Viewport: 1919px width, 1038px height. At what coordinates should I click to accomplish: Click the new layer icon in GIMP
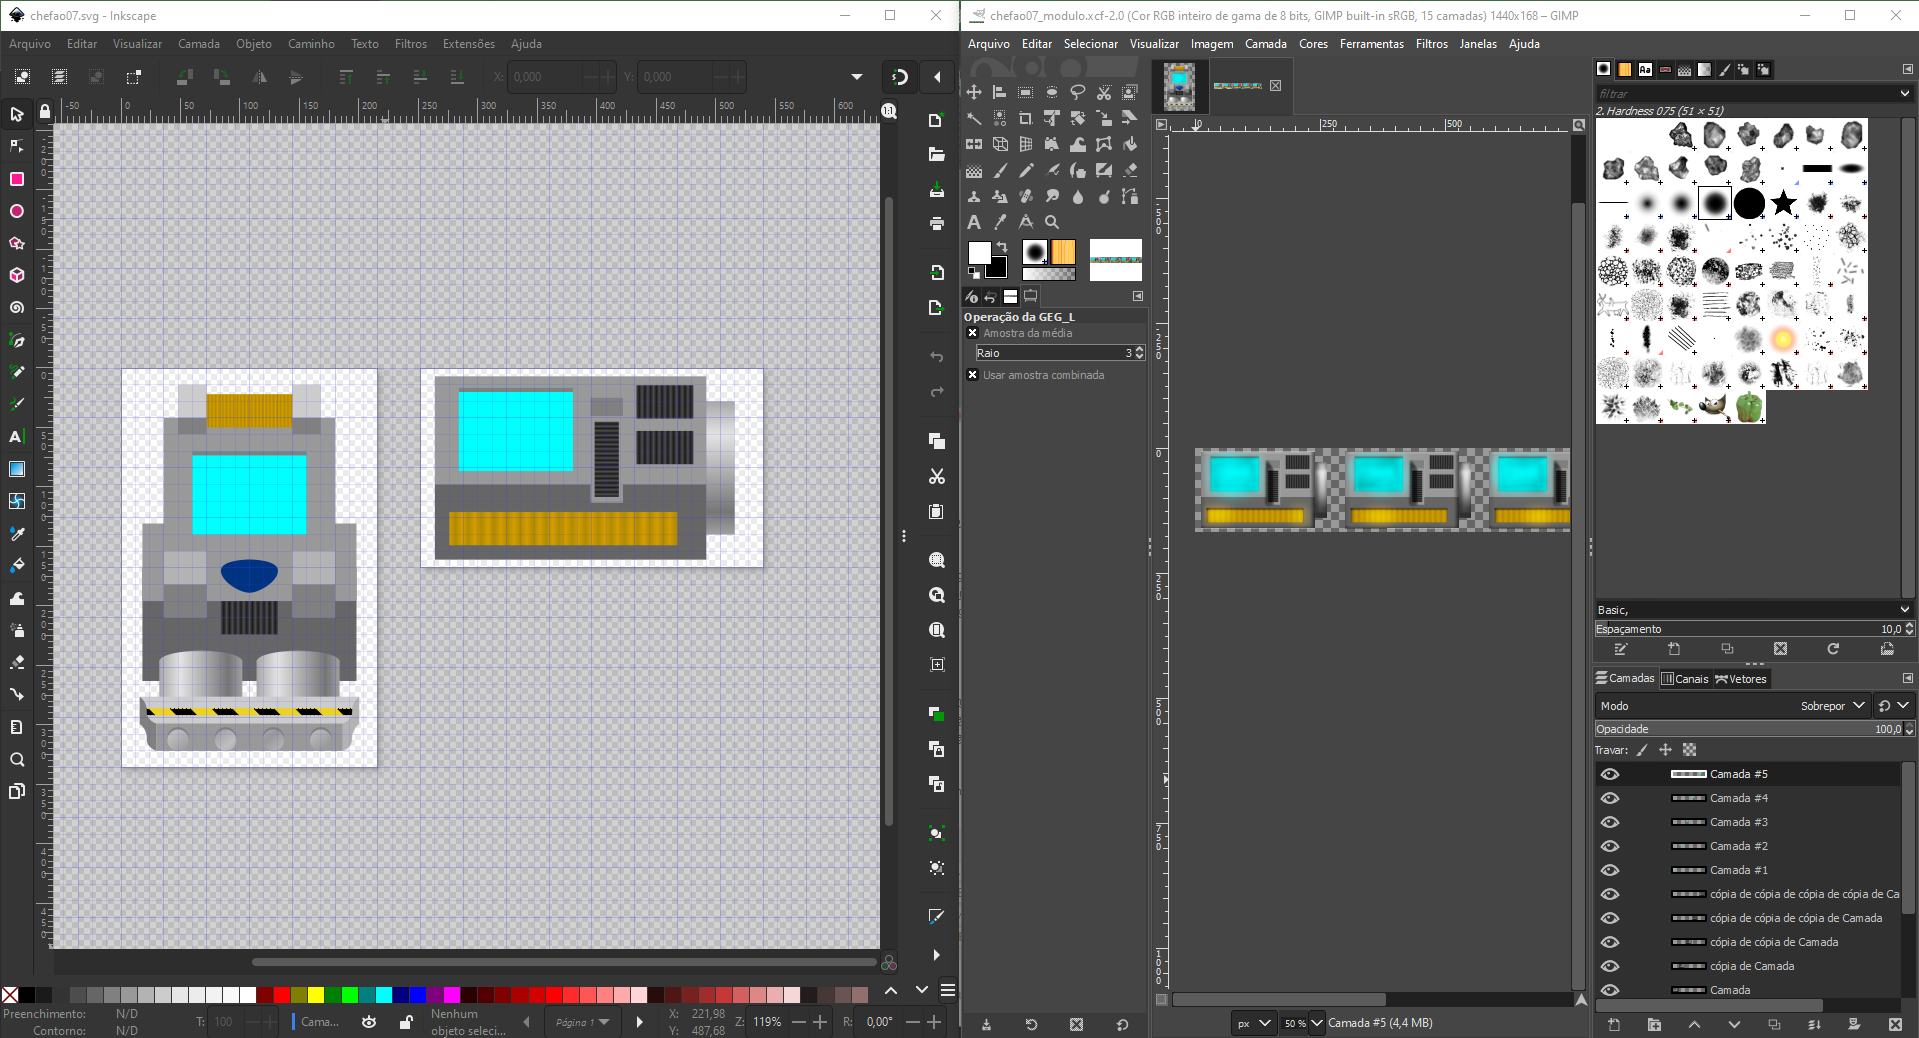click(1614, 1024)
